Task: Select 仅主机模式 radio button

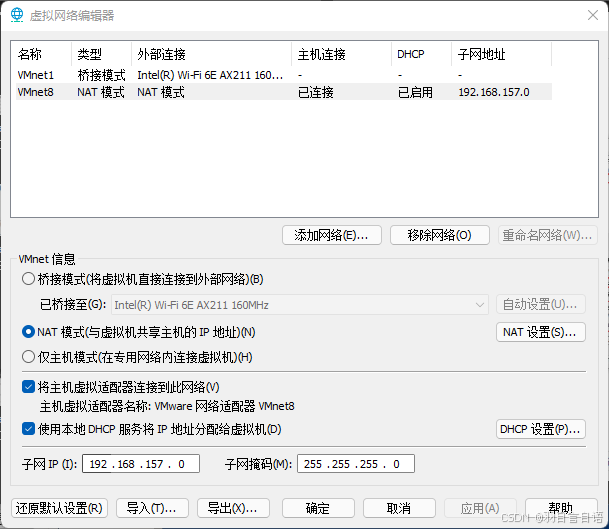Action: click(28, 357)
